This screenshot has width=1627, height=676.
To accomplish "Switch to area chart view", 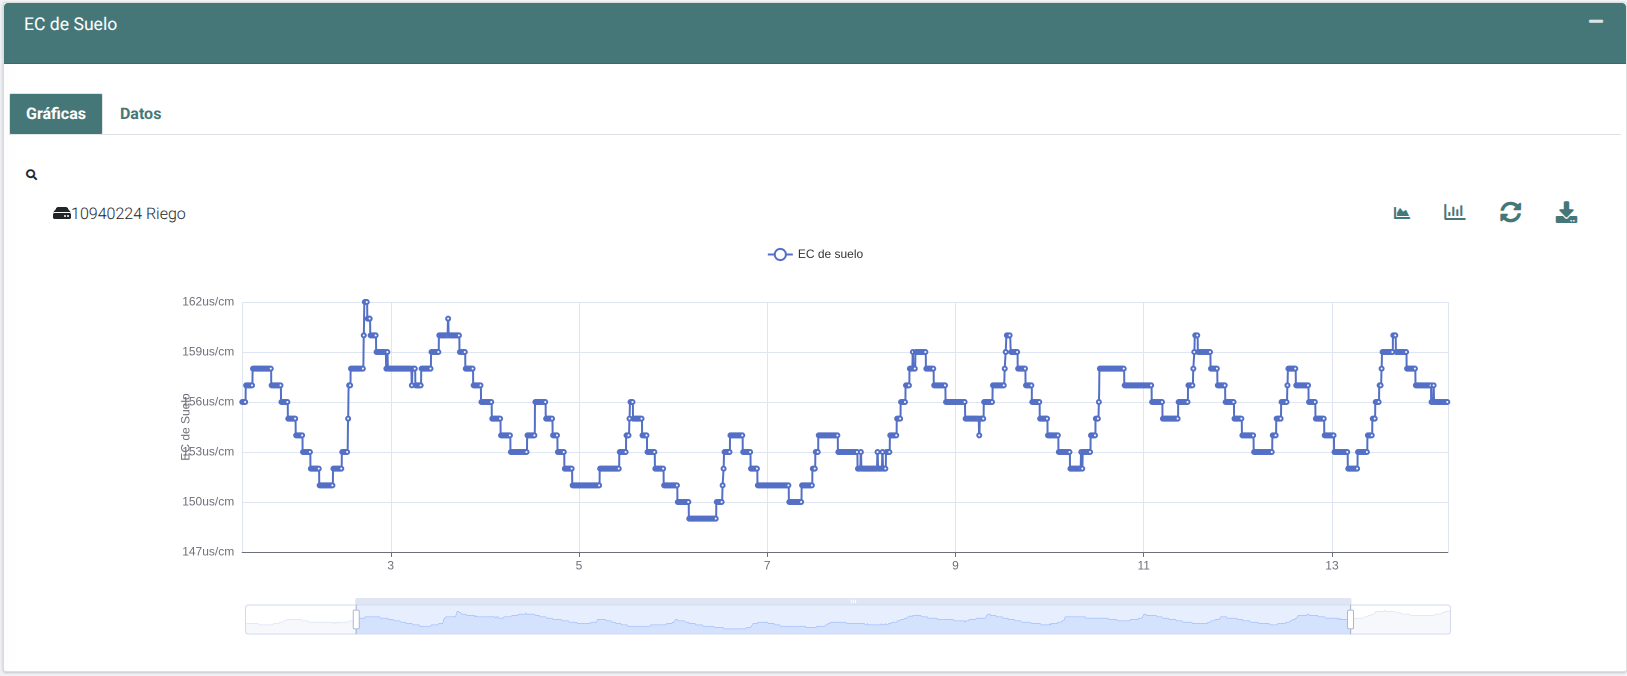I will 1401,213.
